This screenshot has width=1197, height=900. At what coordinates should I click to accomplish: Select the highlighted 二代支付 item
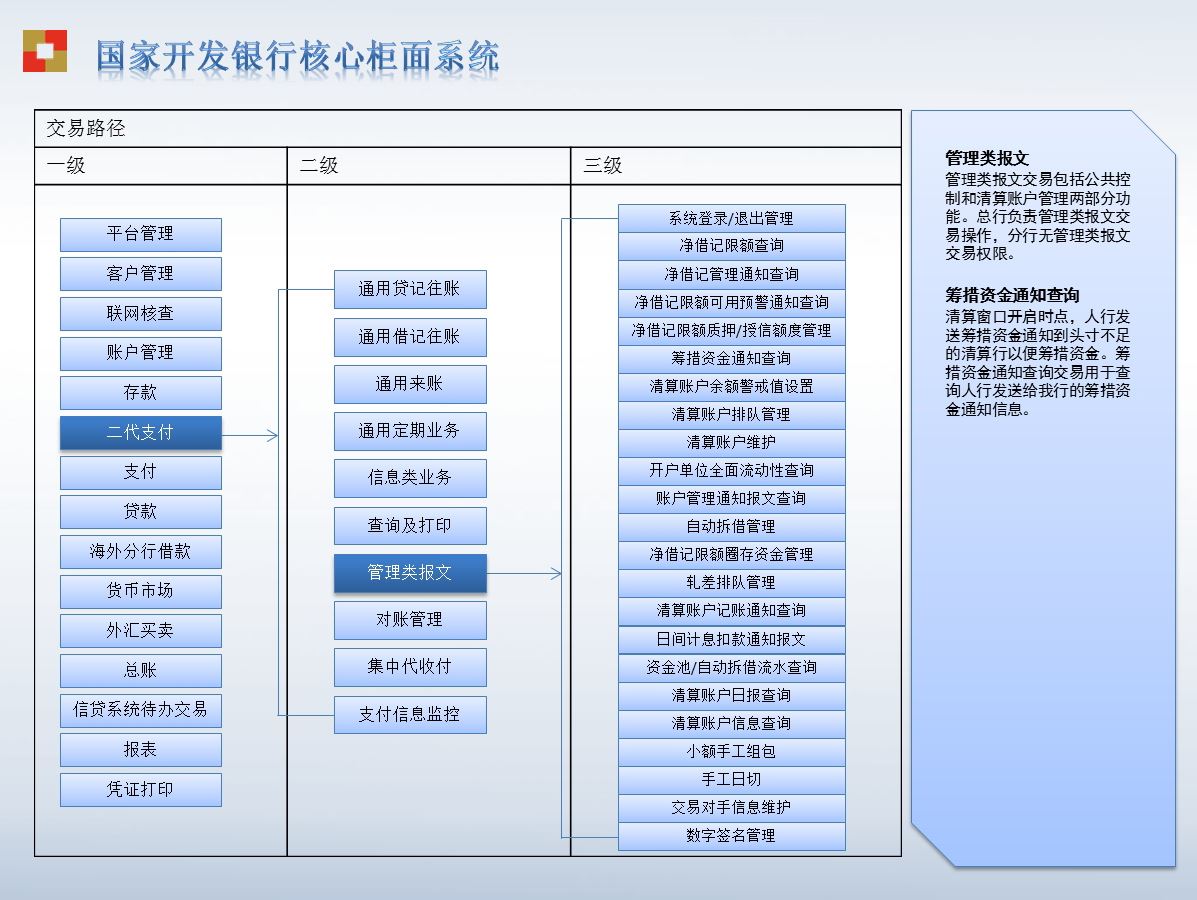pyautogui.click(x=141, y=433)
